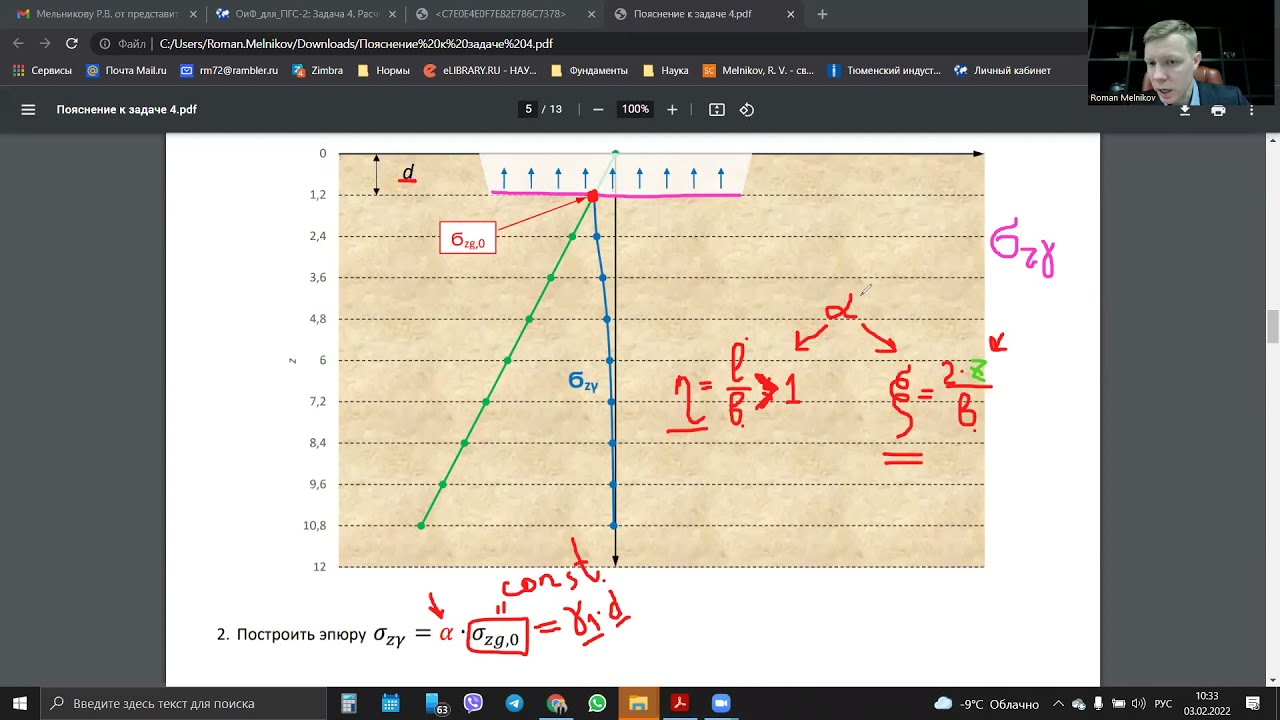Image resolution: width=1280 pixels, height=720 pixels.
Task: Edit the PDF page number field
Action: pos(528,109)
